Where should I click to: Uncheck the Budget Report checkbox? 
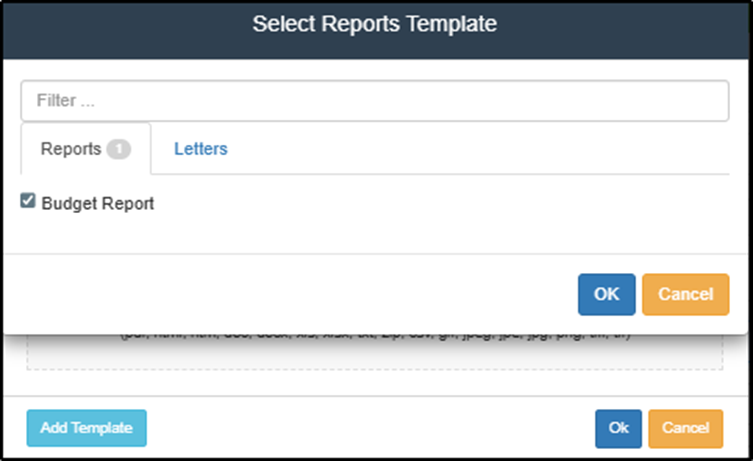pyautogui.click(x=28, y=202)
